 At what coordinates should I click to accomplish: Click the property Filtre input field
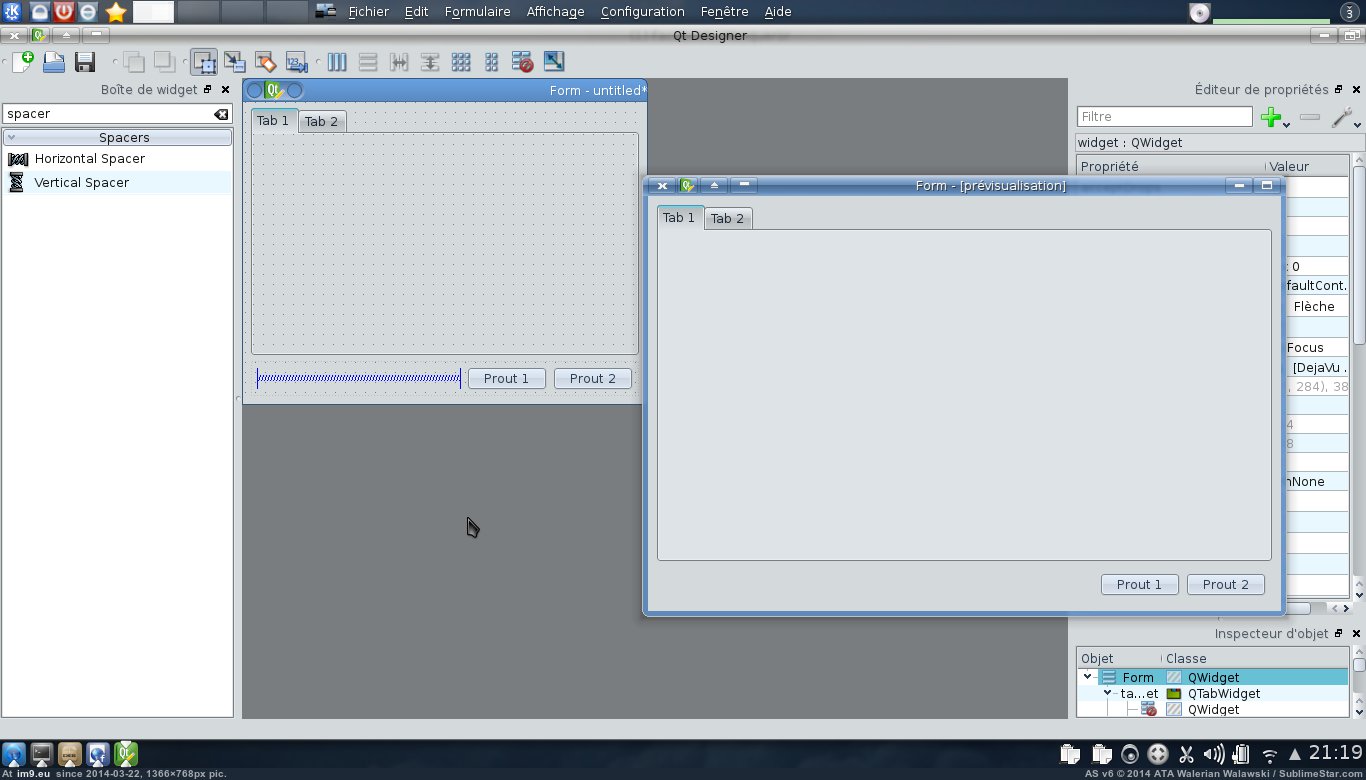[x=1164, y=117]
